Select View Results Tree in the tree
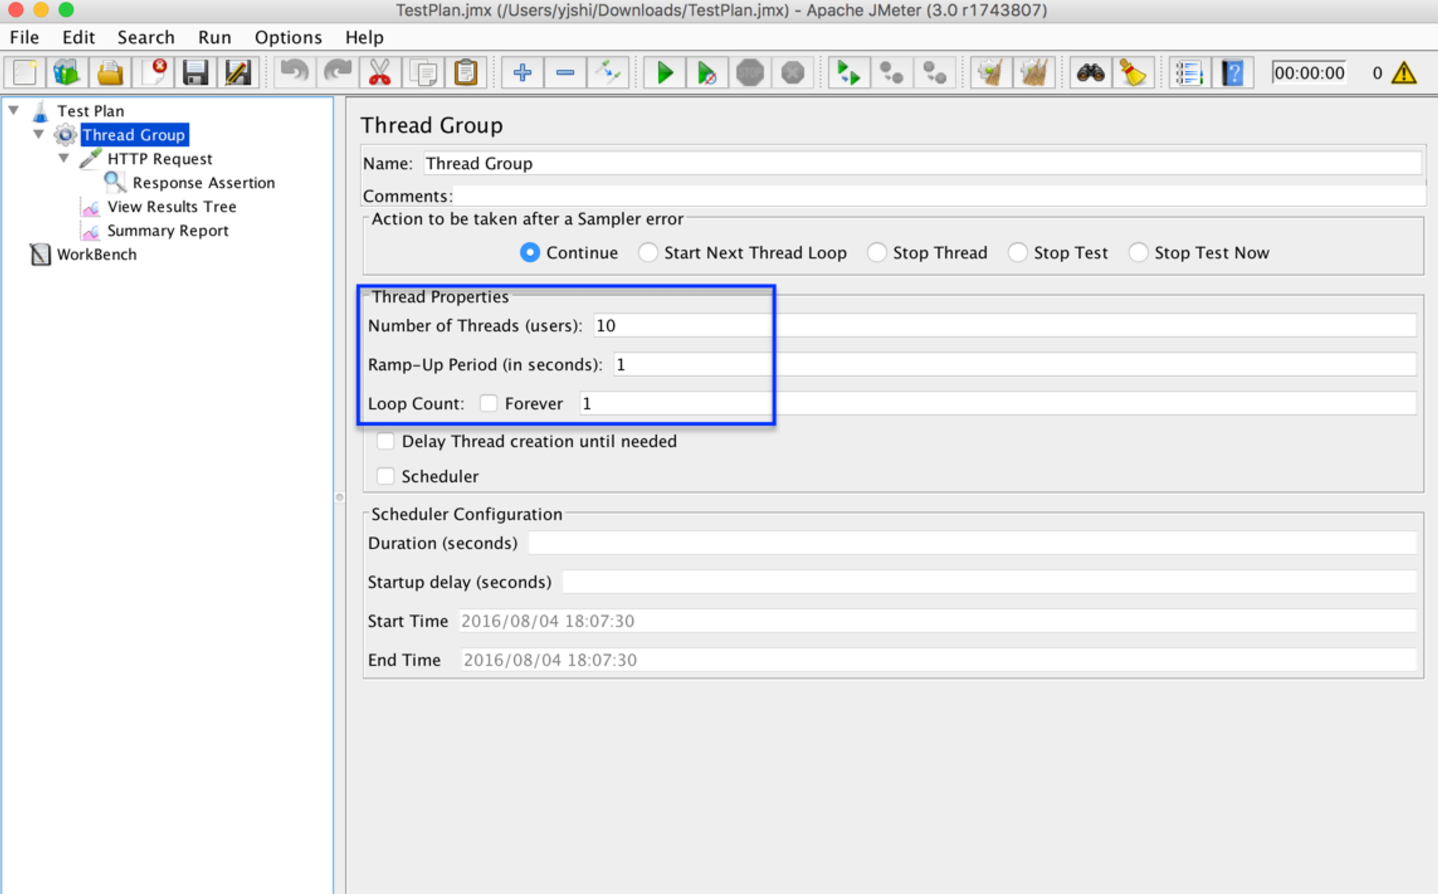The image size is (1438, 894). pyautogui.click(x=171, y=206)
